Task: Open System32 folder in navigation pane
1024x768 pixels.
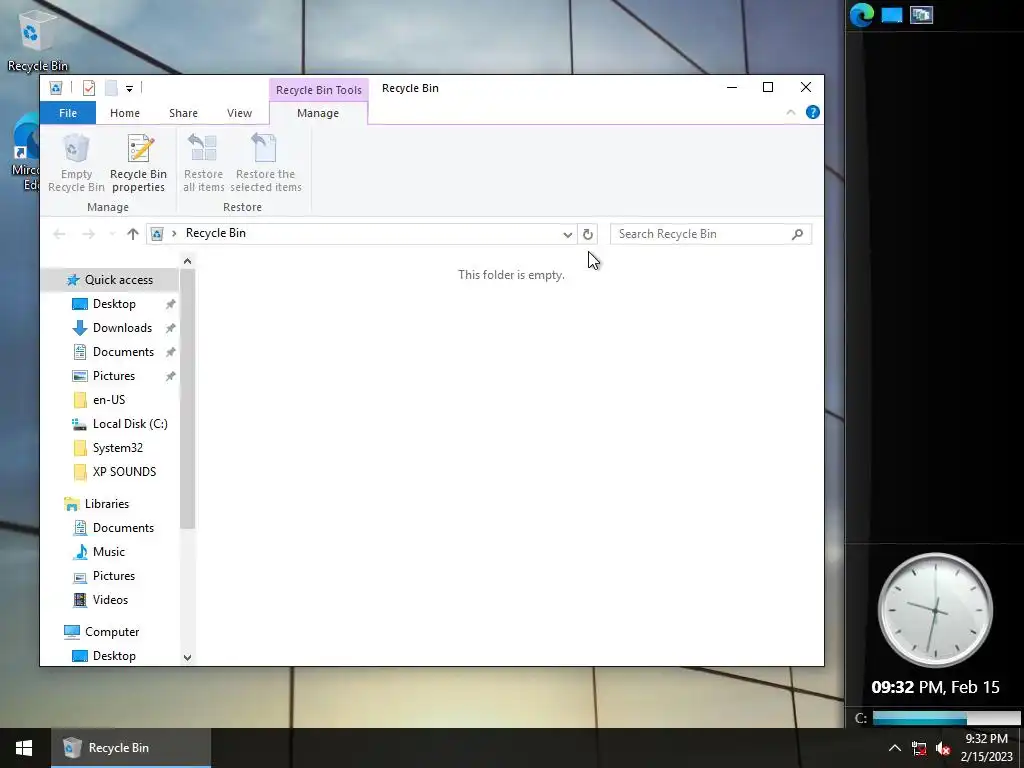Action: pyautogui.click(x=118, y=448)
